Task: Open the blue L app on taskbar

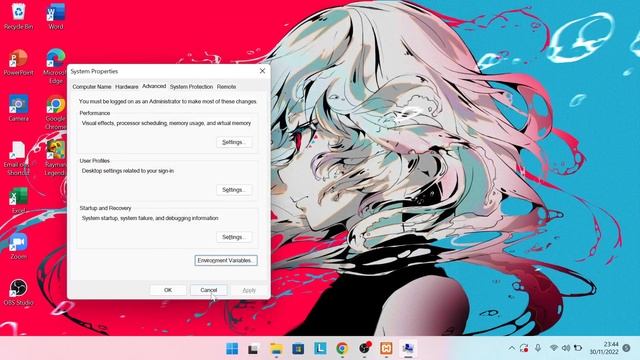Action: 320,348
